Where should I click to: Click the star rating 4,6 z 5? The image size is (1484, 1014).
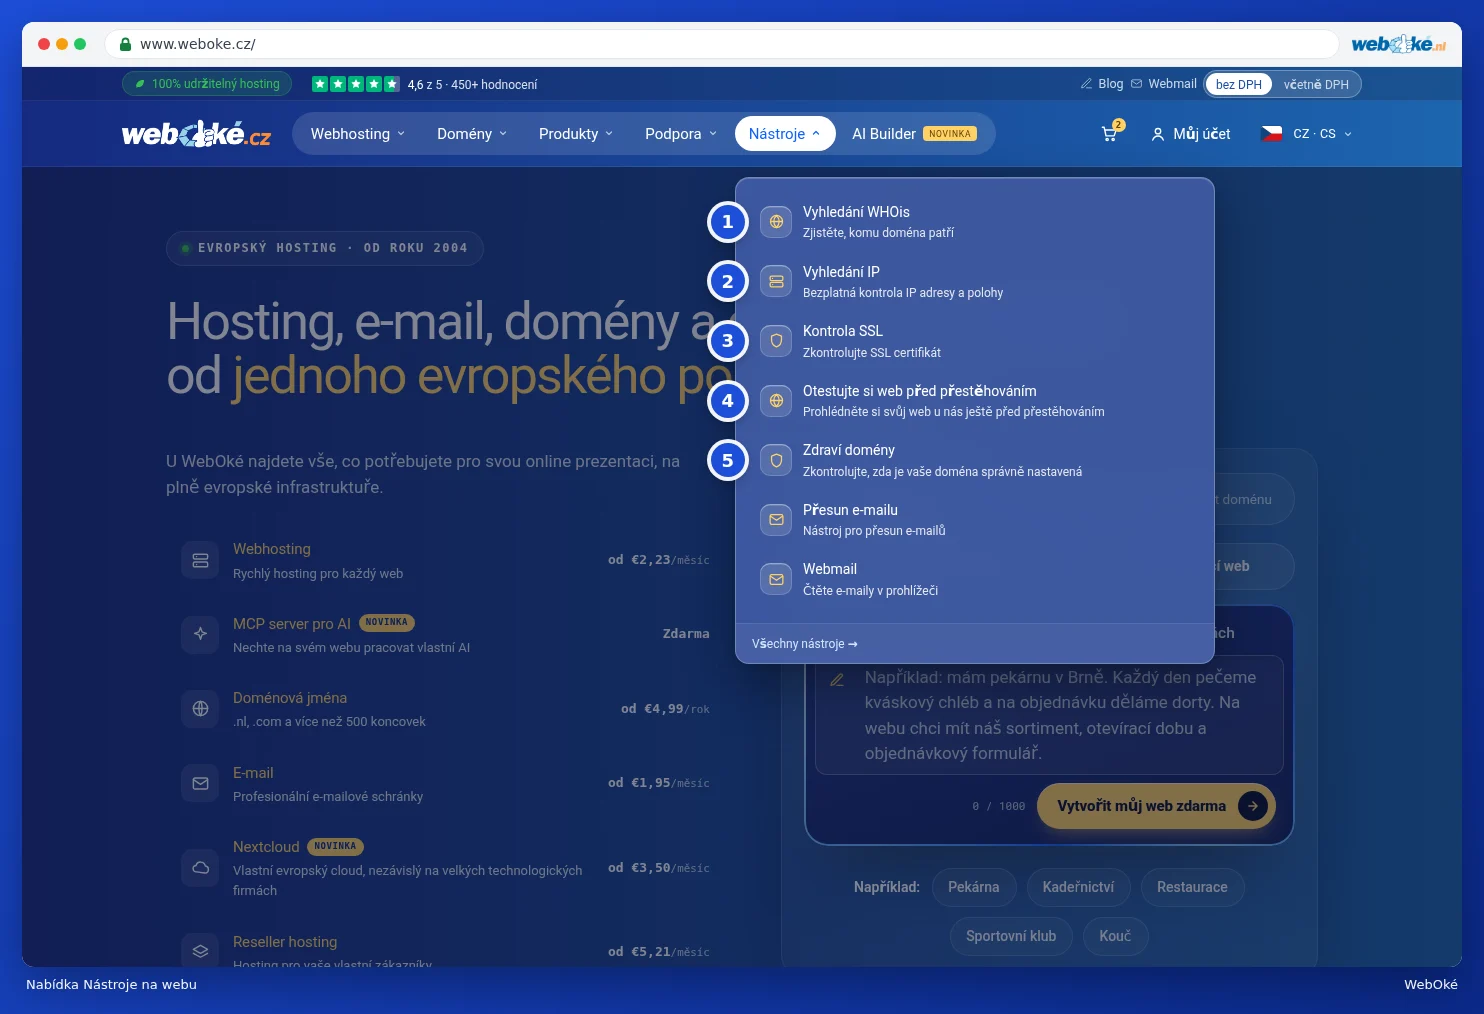coord(425,84)
